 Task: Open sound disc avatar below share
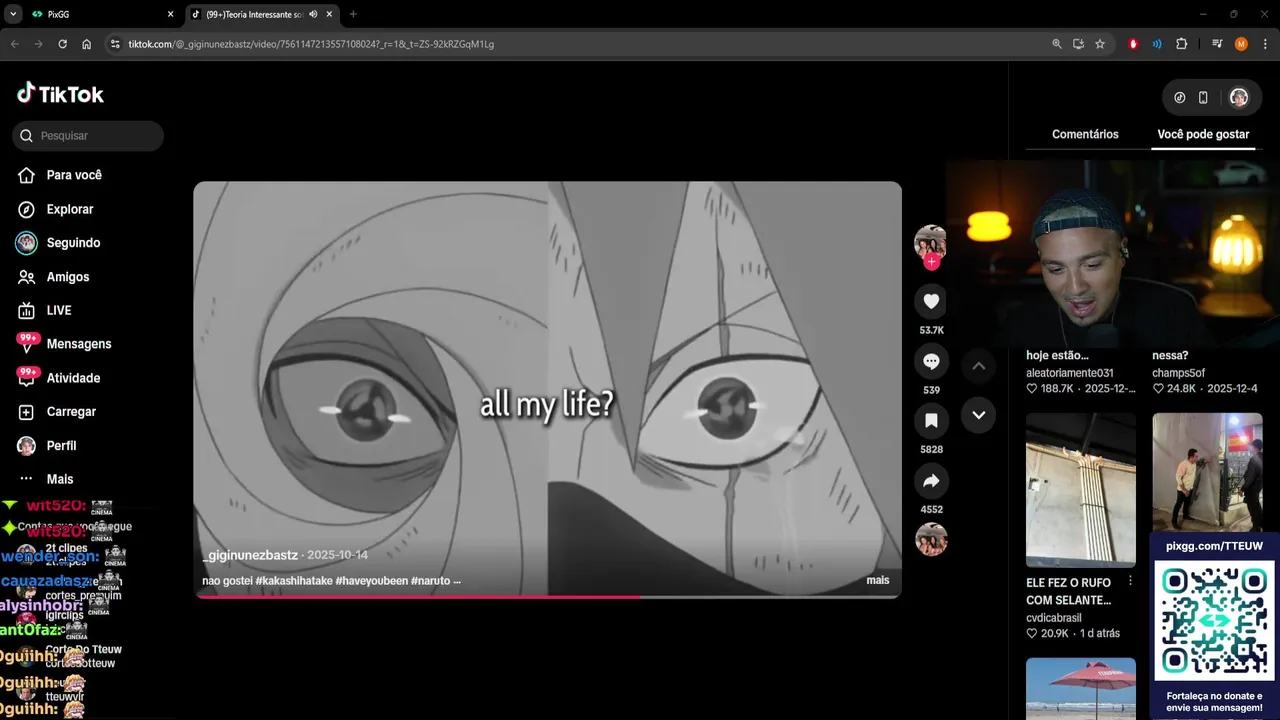tap(931, 539)
